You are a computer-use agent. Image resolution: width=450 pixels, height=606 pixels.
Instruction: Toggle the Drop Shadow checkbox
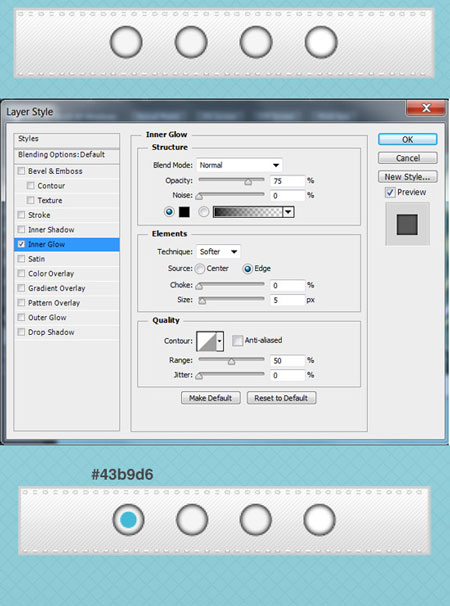click(21, 332)
